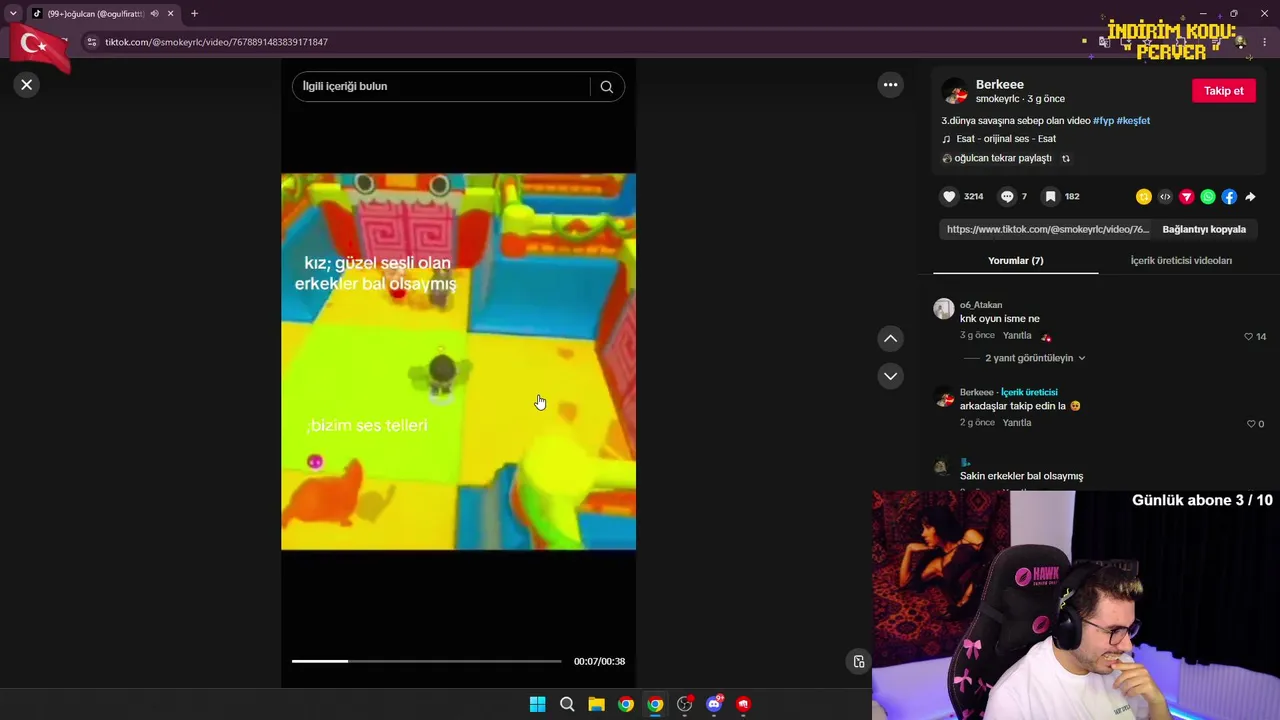Go to previous video with up arrow
Screen dimensions: 1280x720
point(890,339)
